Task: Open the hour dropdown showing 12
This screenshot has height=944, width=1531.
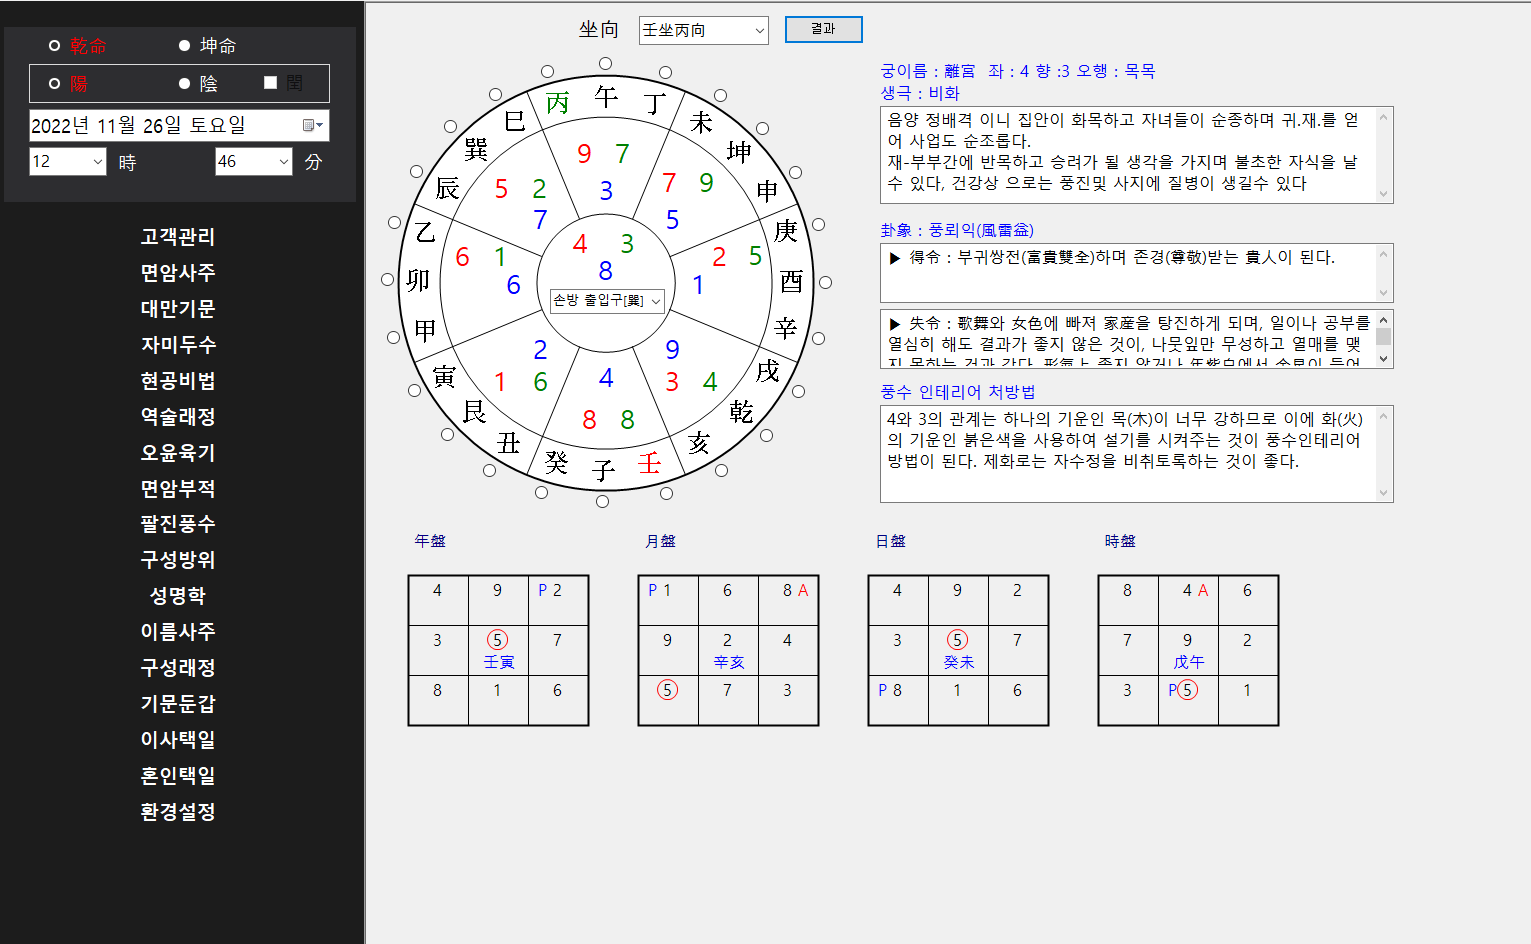Action: pyautogui.click(x=68, y=161)
